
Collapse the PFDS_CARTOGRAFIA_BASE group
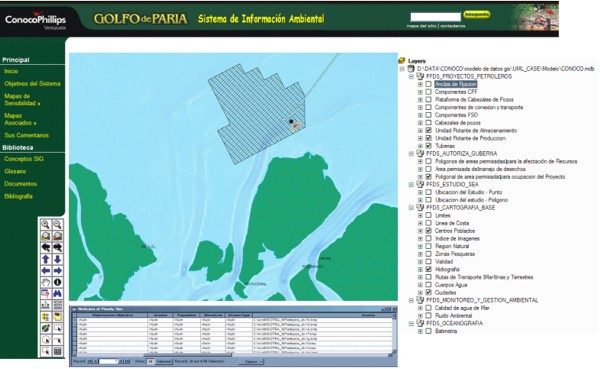(x=411, y=207)
